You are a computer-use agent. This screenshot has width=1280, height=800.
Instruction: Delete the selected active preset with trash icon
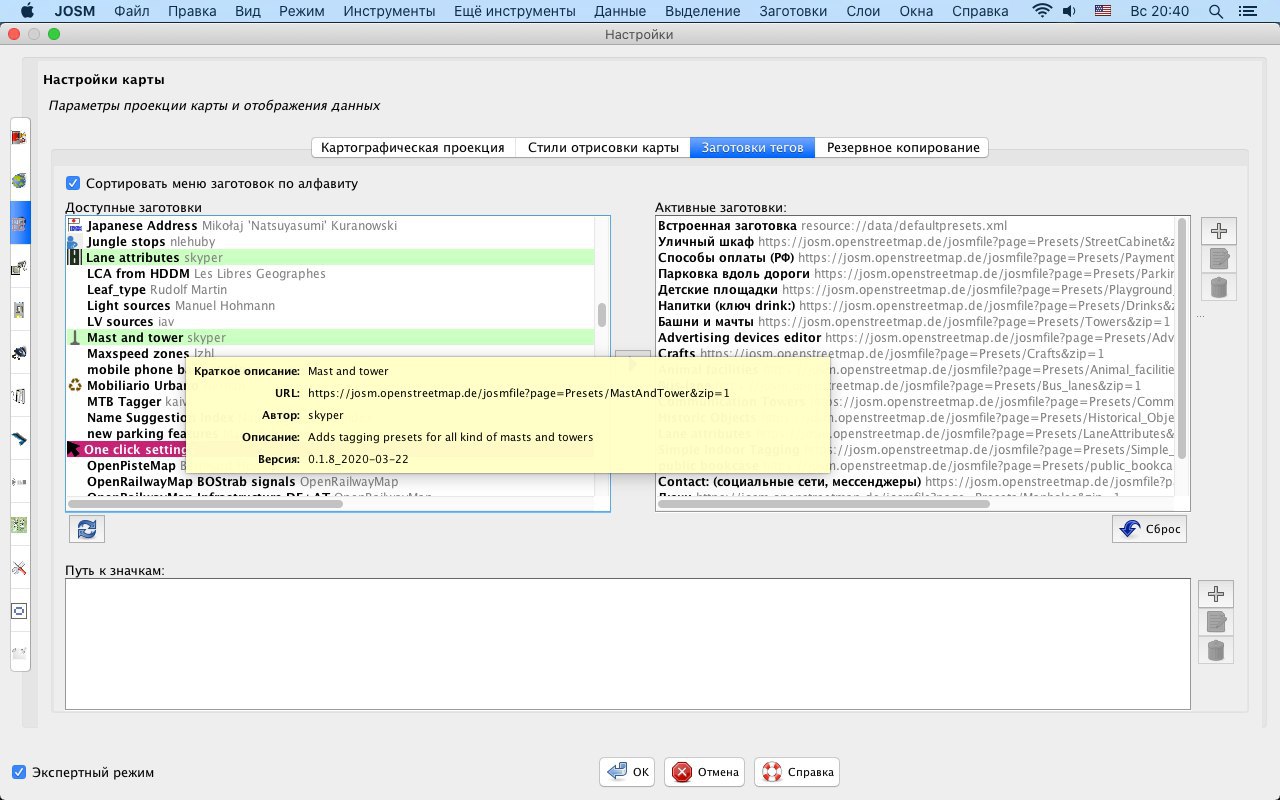pyautogui.click(x=1218, y=288)
